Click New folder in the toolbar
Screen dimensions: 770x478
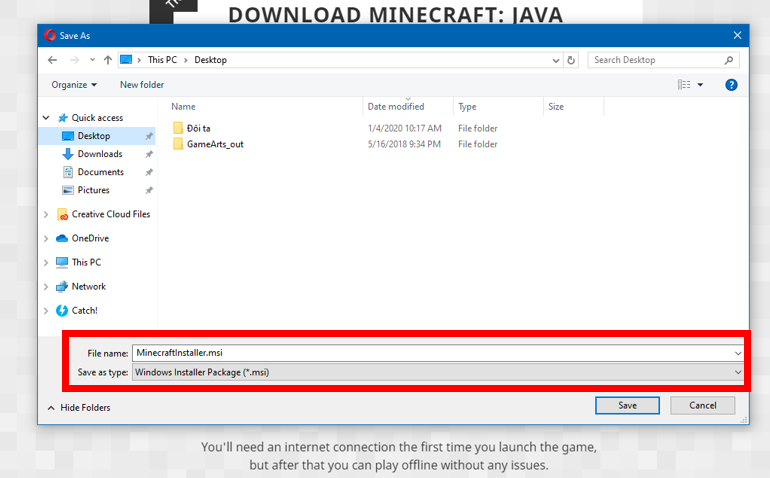coord(142,85)
